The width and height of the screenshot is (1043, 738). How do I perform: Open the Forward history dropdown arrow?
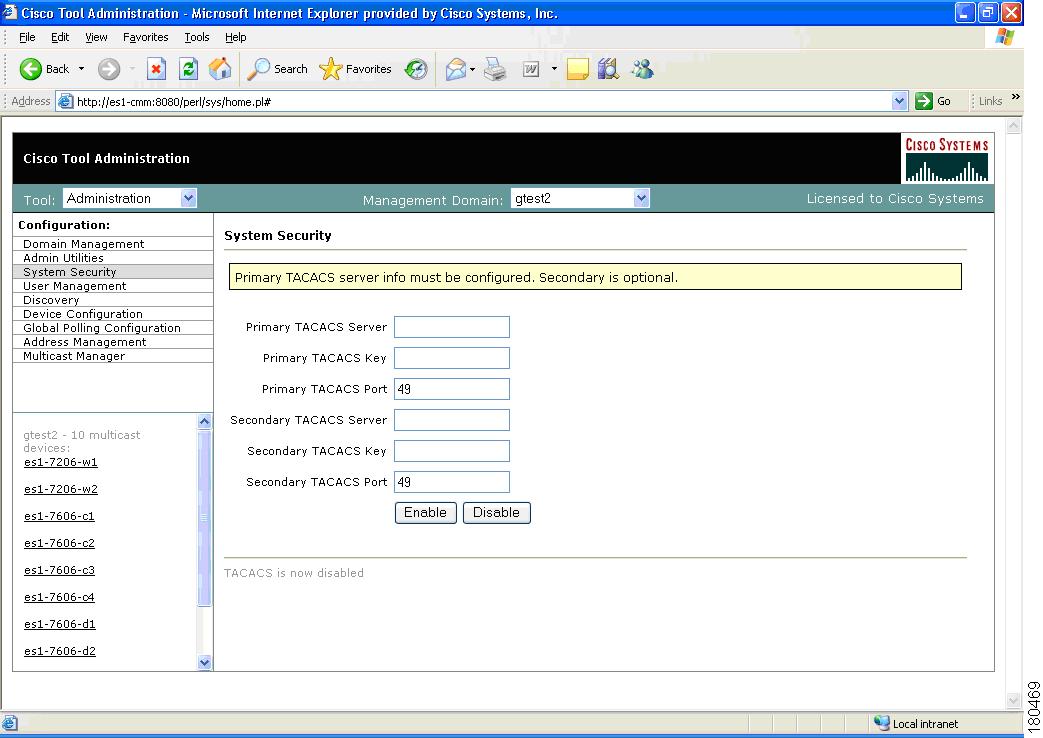(132, 69)
